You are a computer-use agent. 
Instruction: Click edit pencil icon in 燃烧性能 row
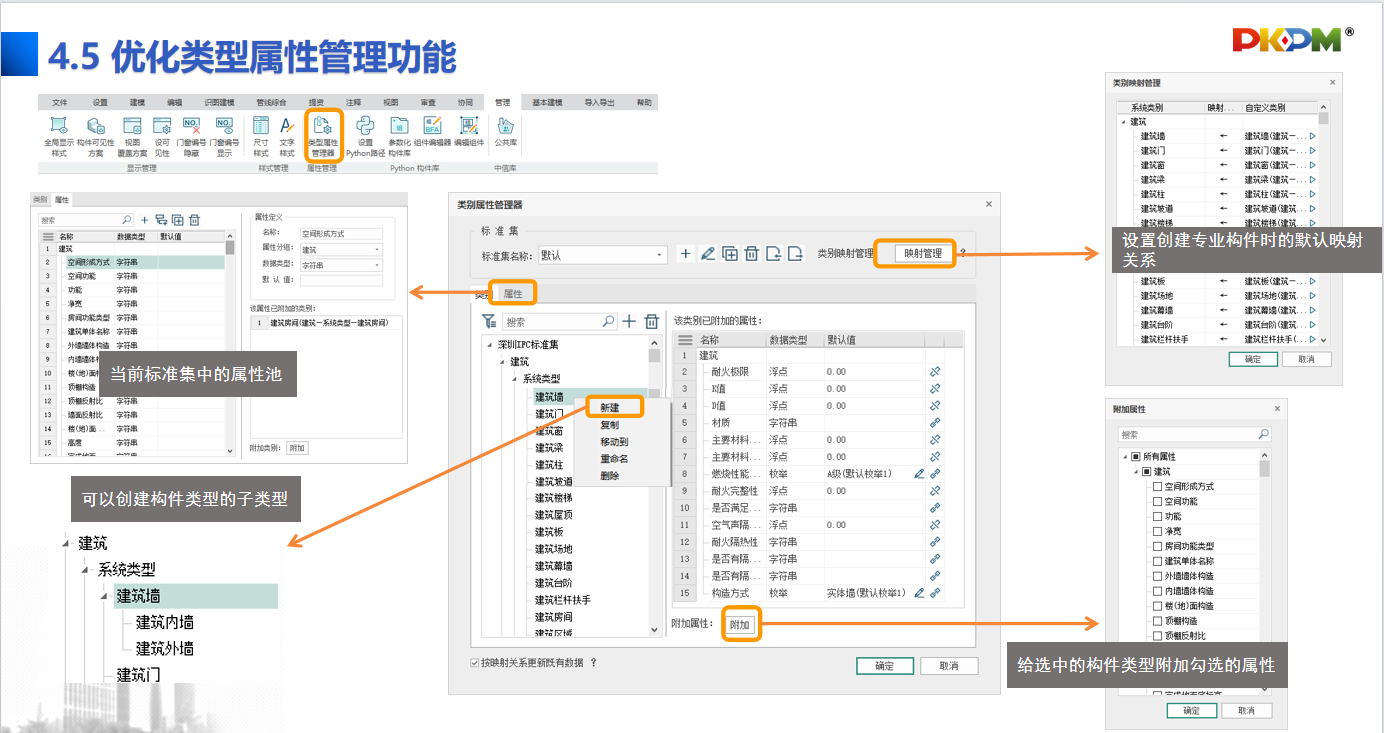point(919,474)
